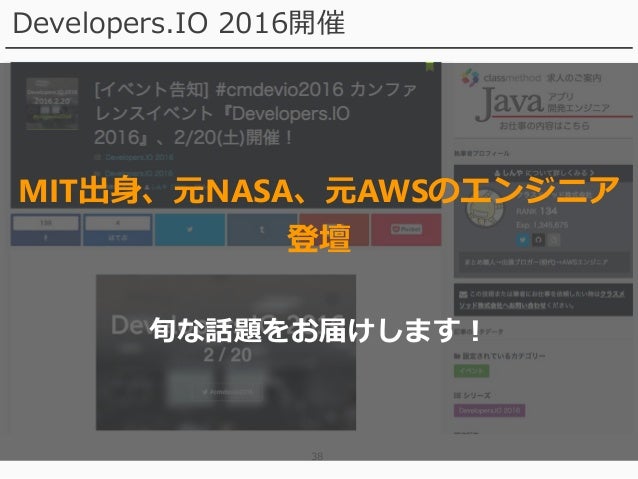Click the grey icon beside the GitHub icon
This screenshot has height=479, width=638.
pos(553,240)
